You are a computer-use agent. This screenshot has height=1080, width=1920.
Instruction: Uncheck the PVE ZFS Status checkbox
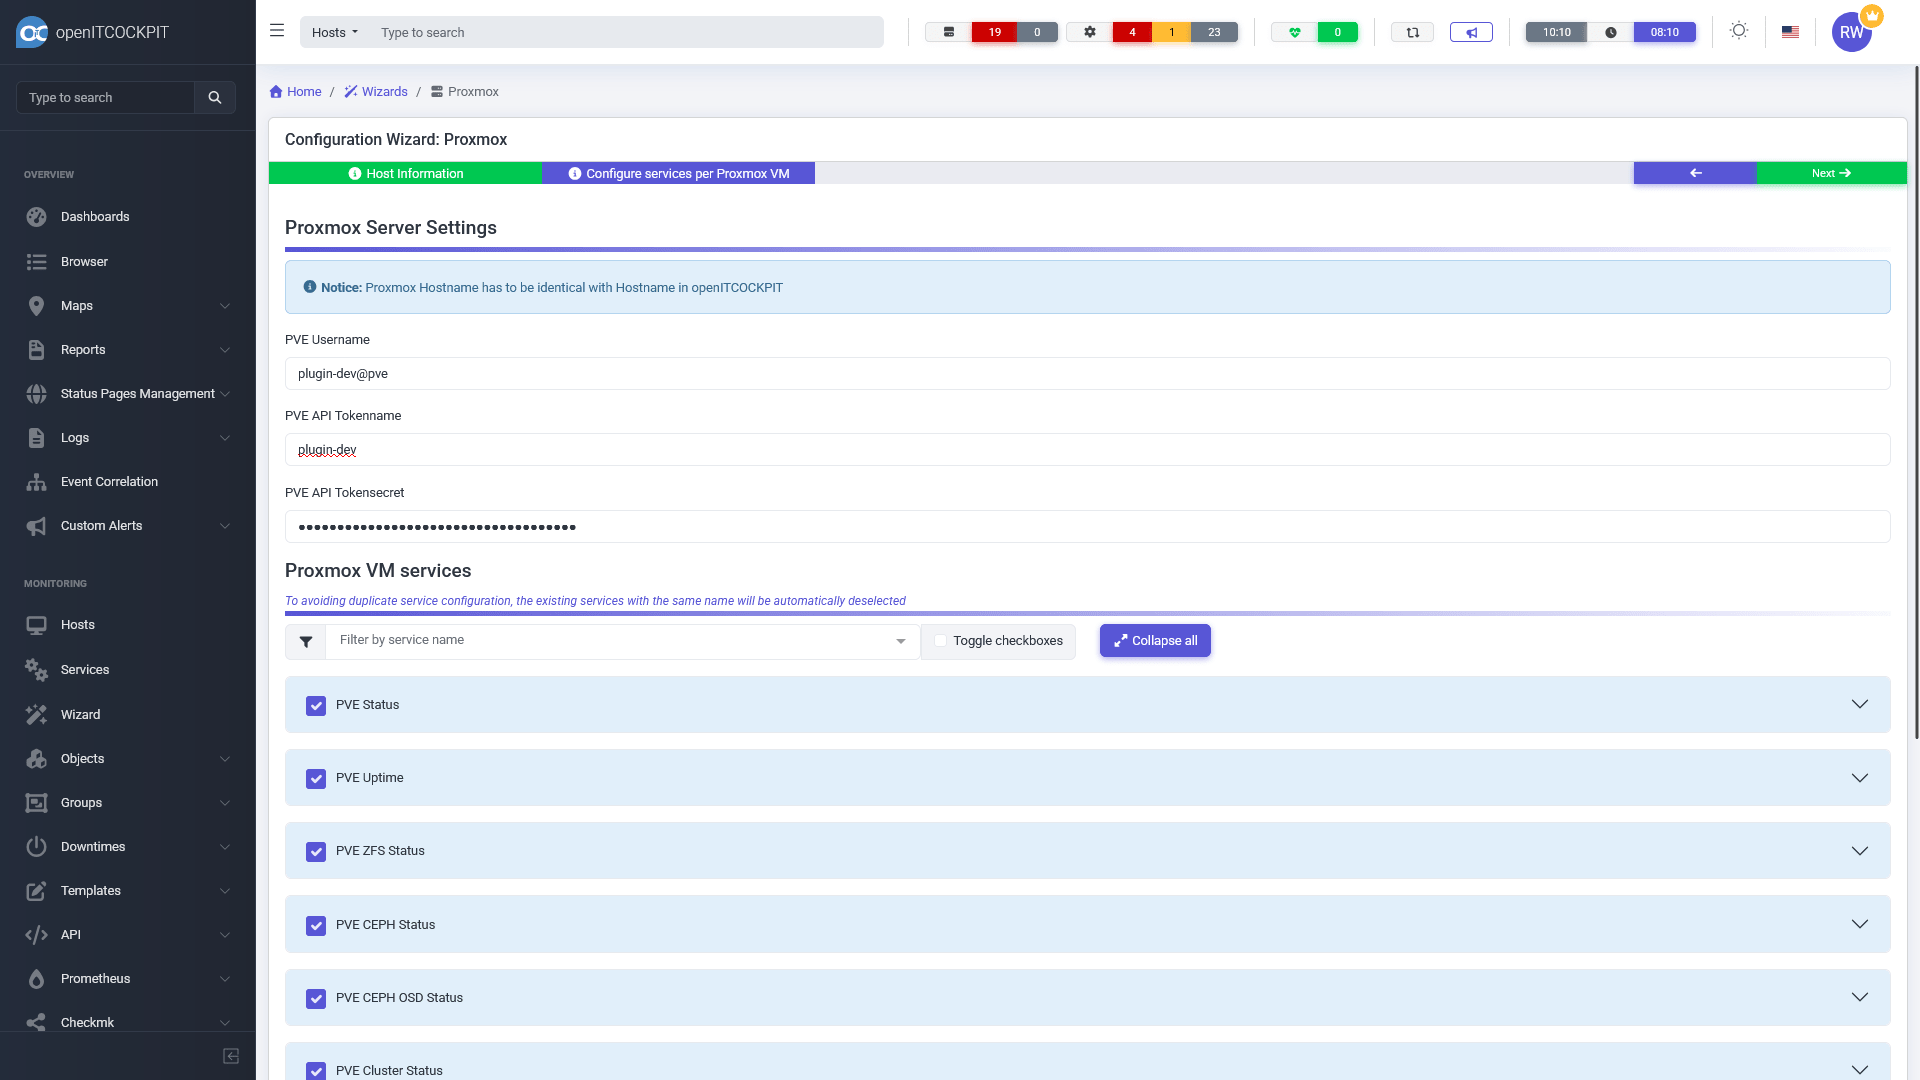[x=316, y=852]
